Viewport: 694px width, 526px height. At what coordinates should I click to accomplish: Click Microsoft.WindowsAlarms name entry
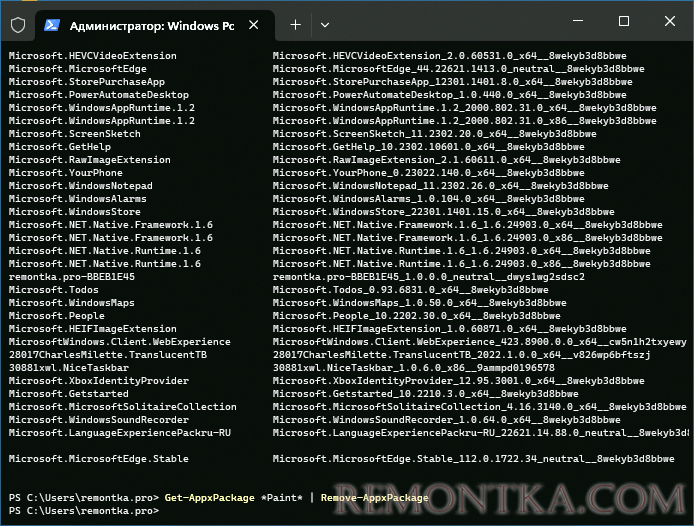(77, 199)
